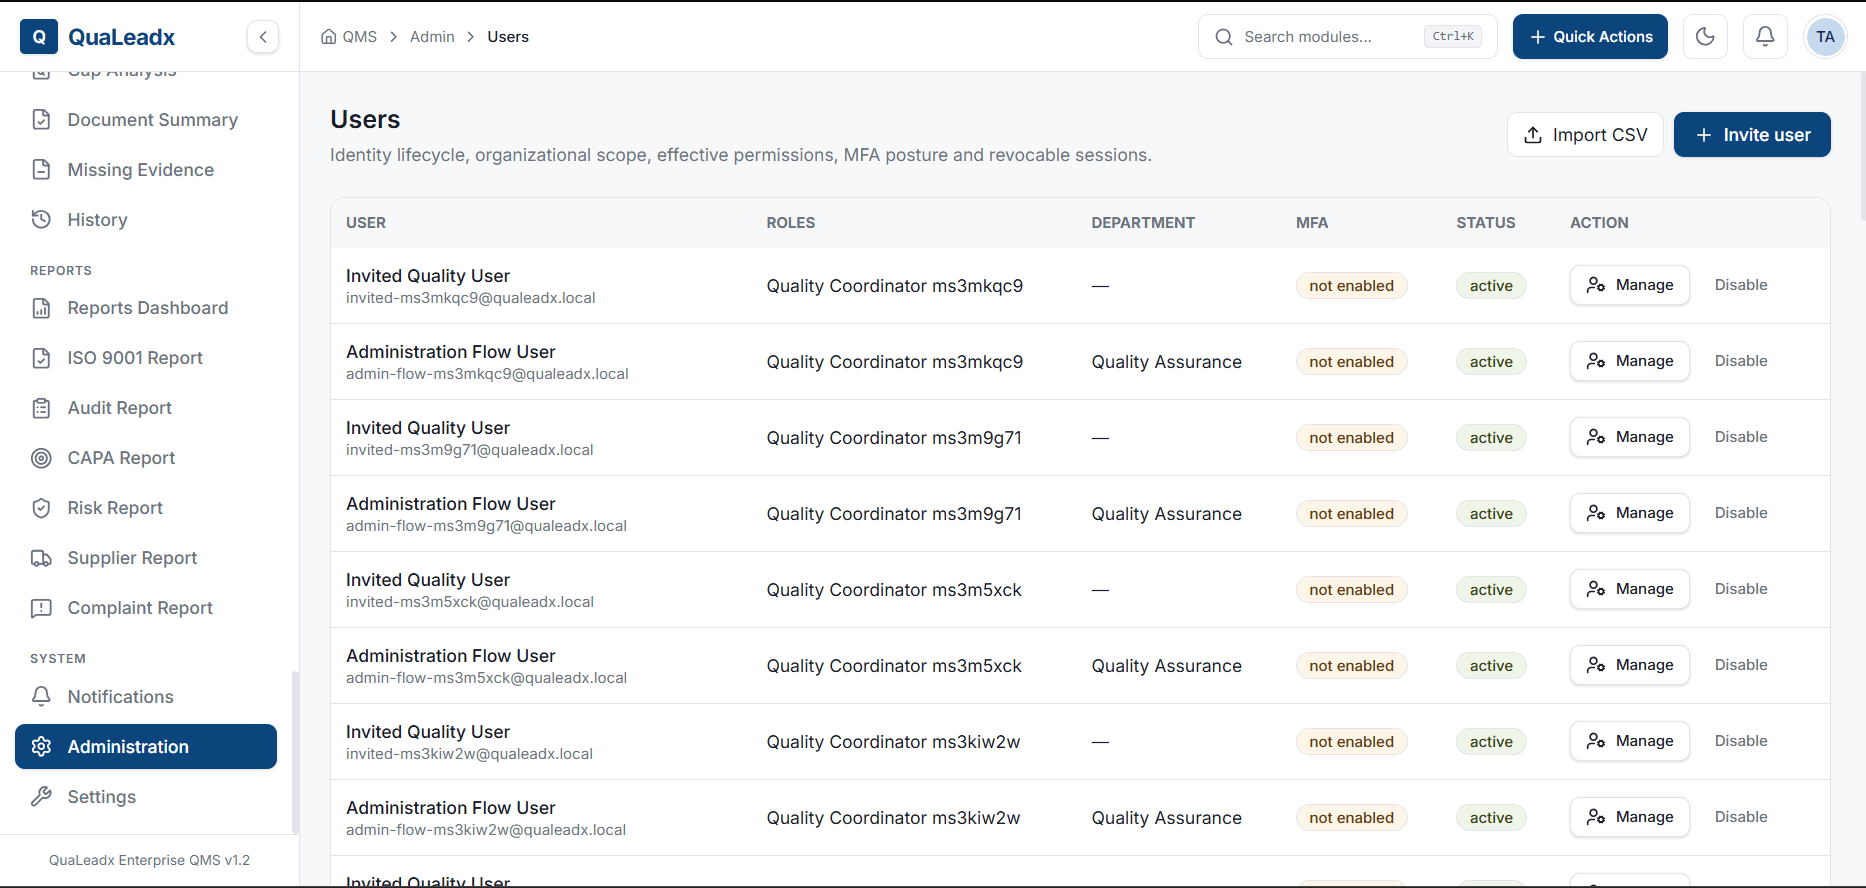
Task: Click the search magnifier icon
Action: 1224,37
